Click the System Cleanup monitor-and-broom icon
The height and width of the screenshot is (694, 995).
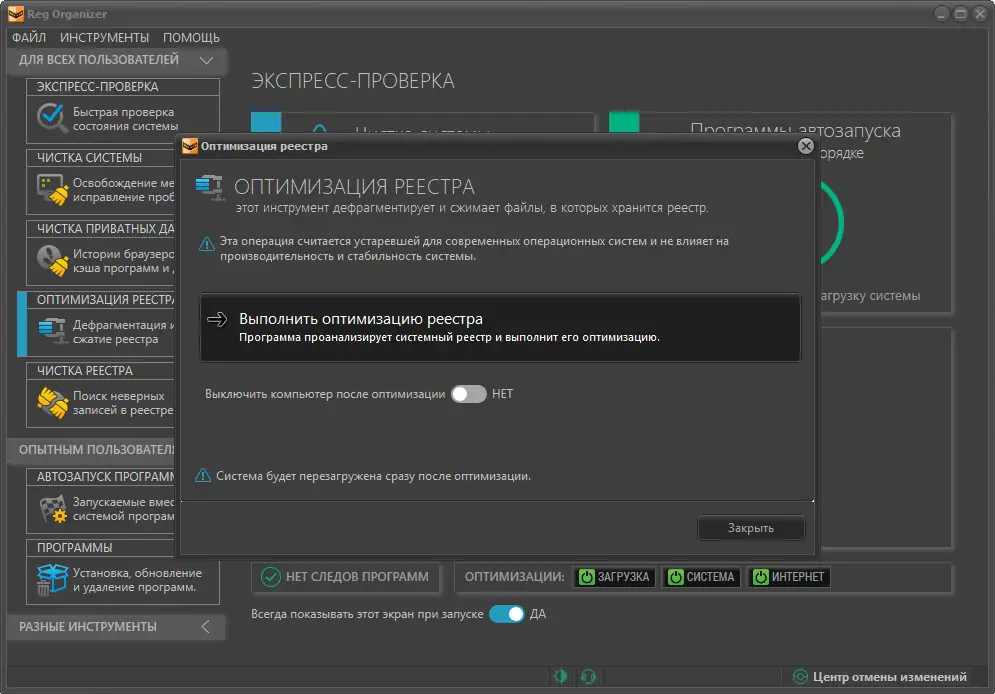(52, 190)
